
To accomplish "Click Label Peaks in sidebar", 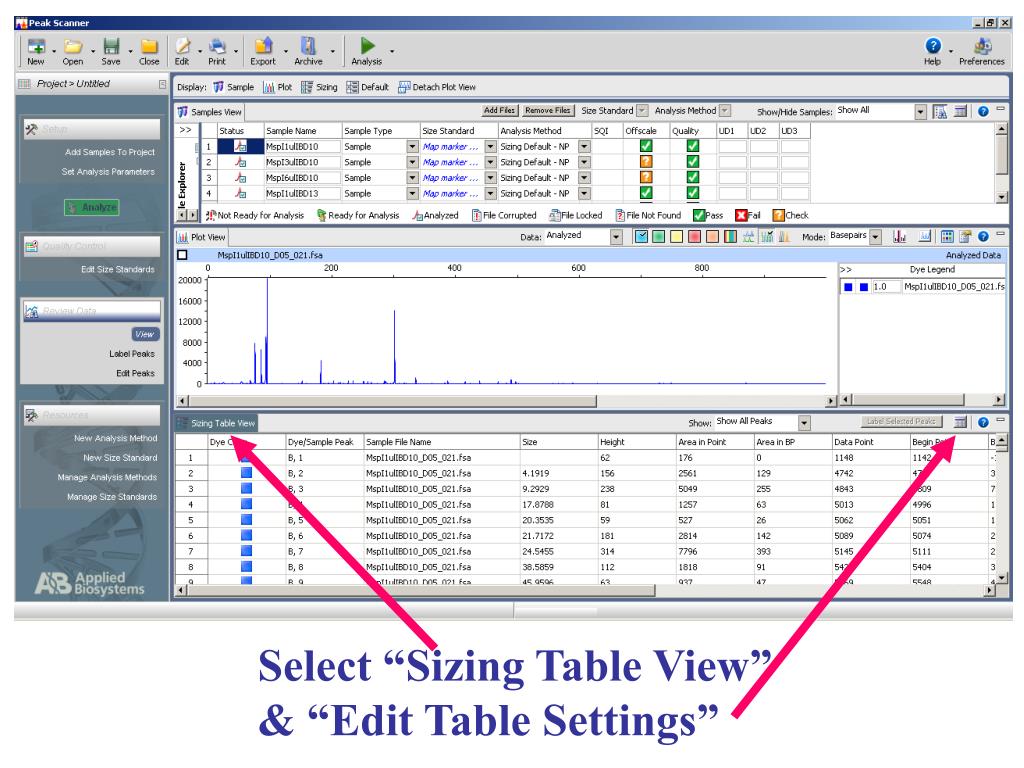I will [x=132, y=354].
